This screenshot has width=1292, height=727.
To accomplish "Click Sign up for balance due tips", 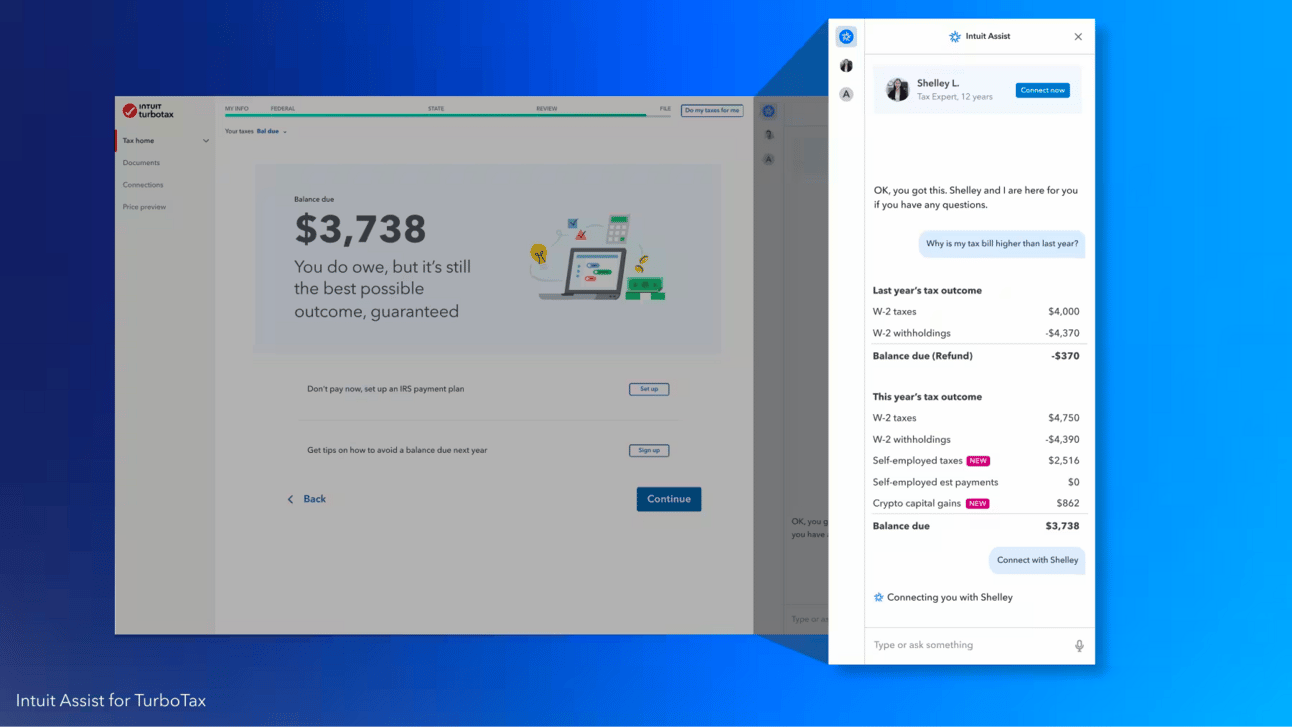I will click(x=649, y=450).
